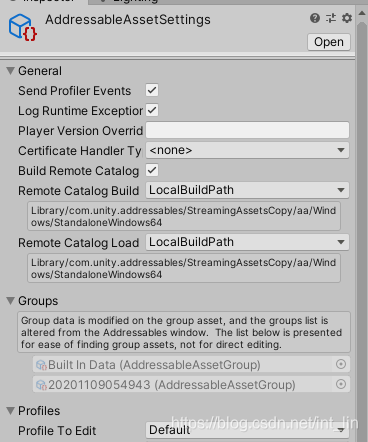Screen dimensions: 368x442
Task: Click the preset sliders icon
Action: coord(331,18)
